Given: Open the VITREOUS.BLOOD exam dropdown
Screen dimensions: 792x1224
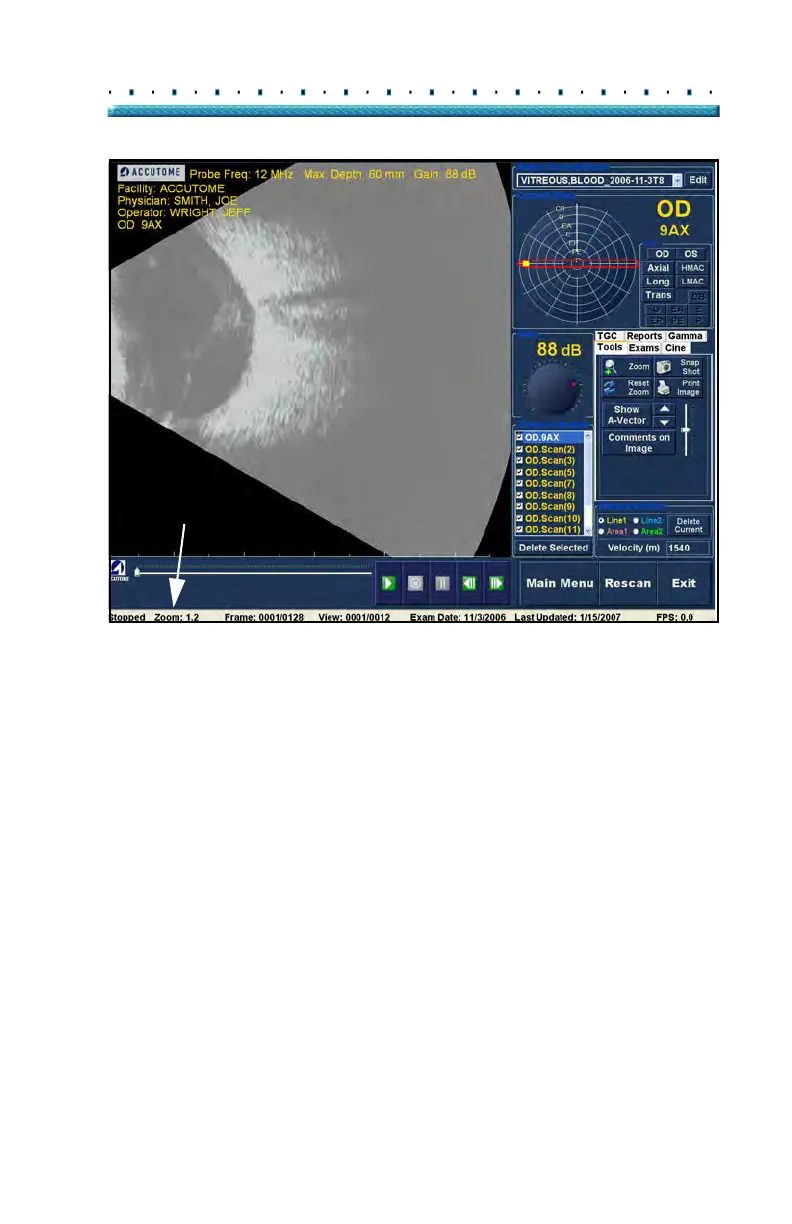Looking at the screenshot, I should click(677, 181).
